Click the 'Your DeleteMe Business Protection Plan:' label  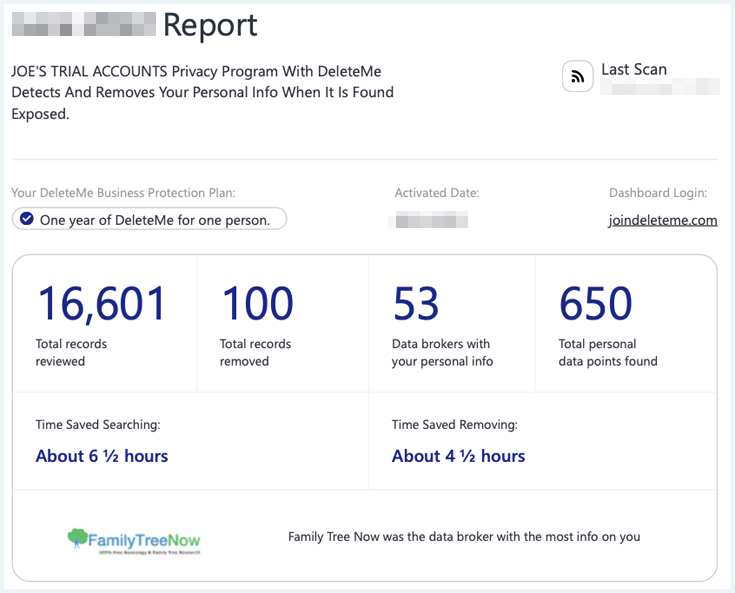[x=123, y=193]
